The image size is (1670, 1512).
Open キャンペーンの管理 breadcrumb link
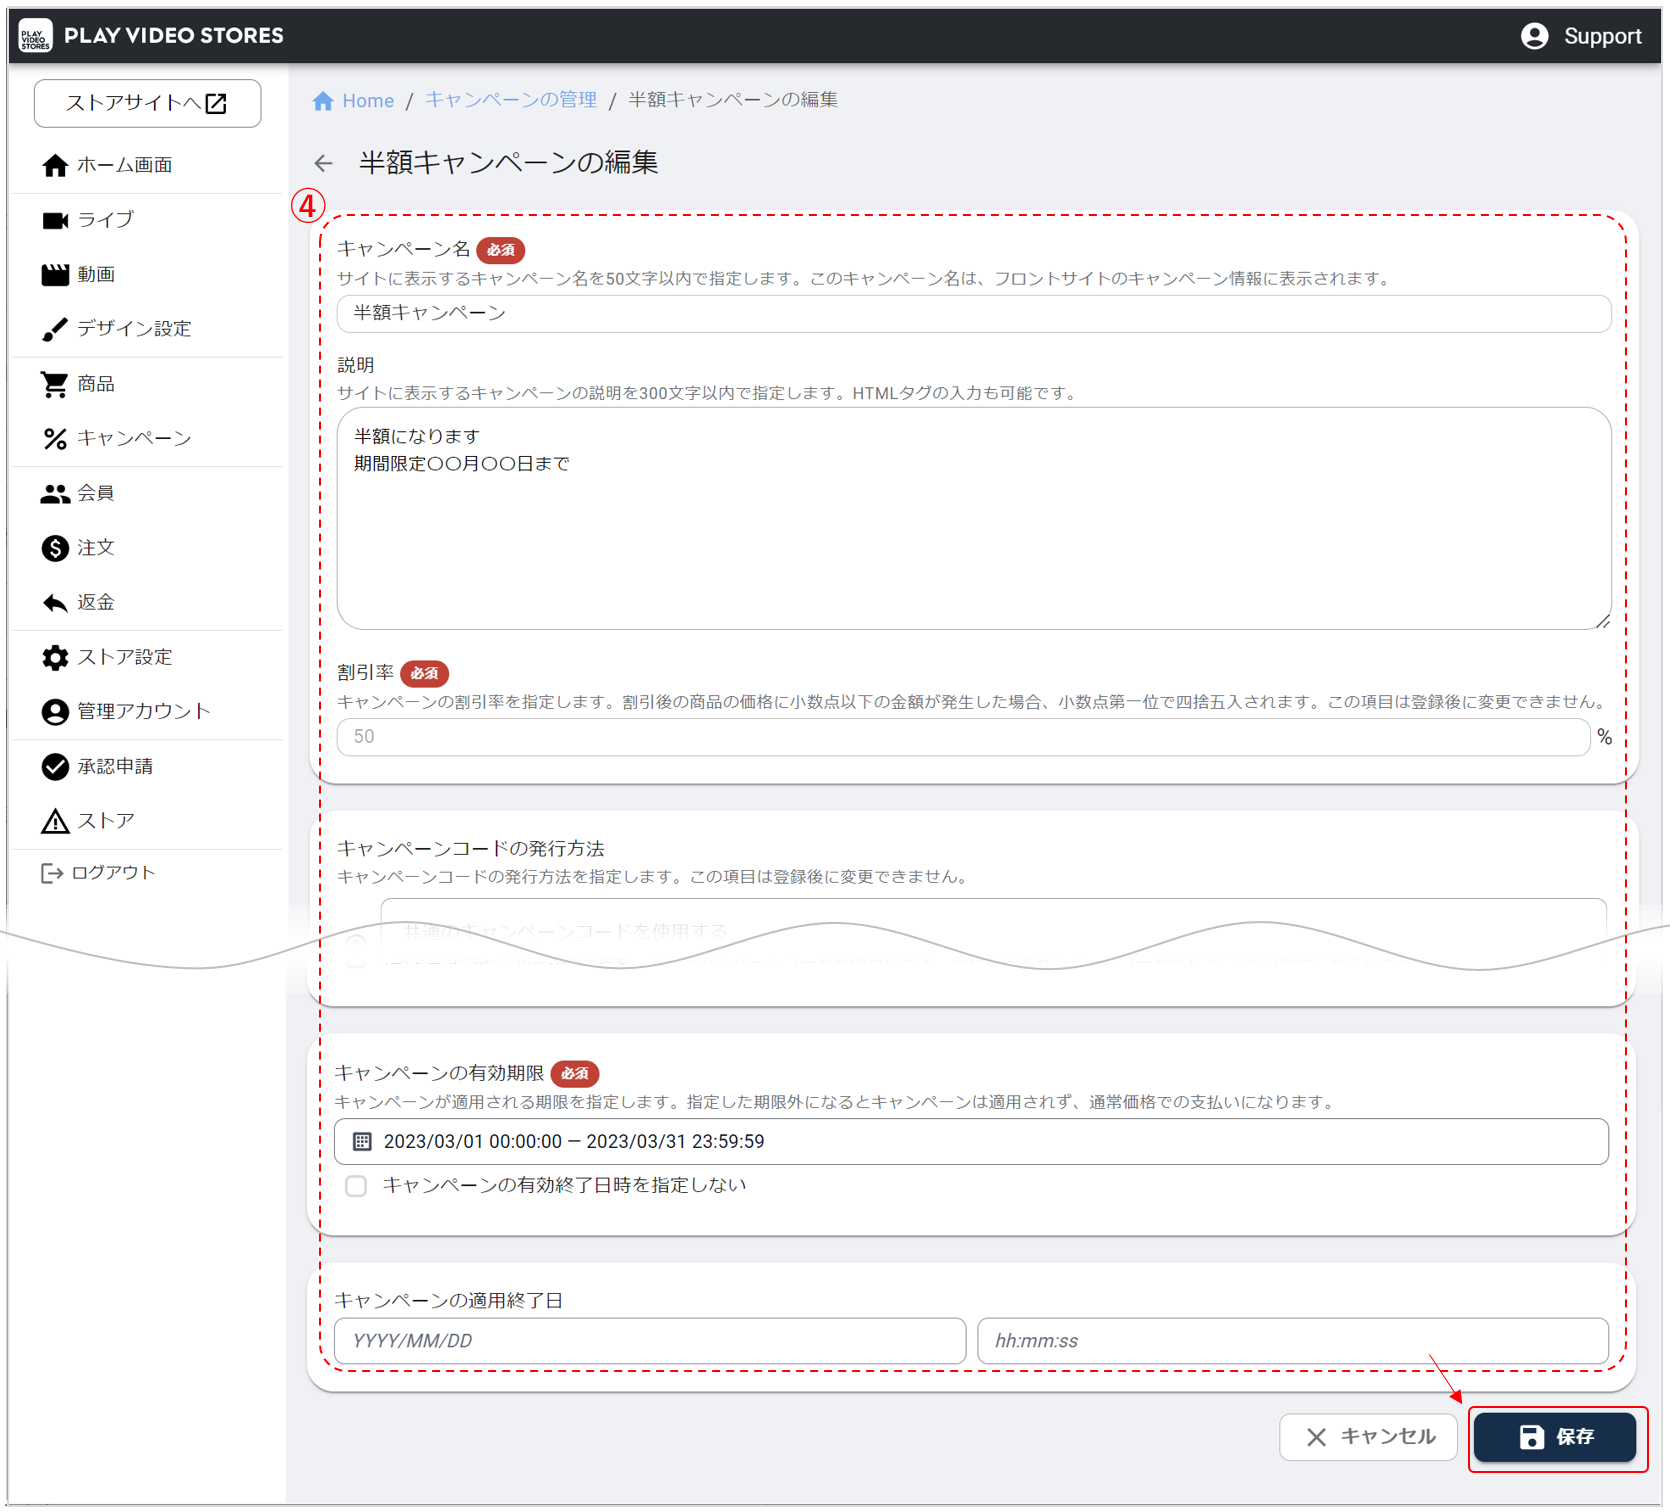click(511, 100)
